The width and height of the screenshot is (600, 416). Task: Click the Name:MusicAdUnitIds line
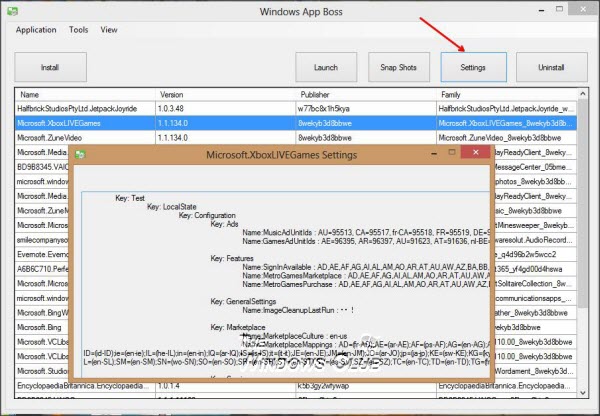(x=366, y=233)
